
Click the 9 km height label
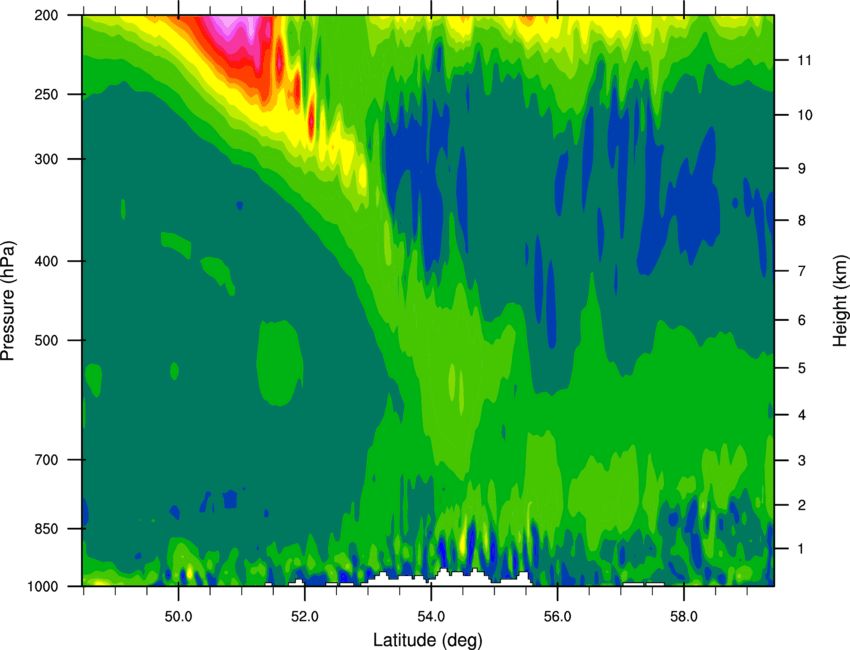pos(801,169)
